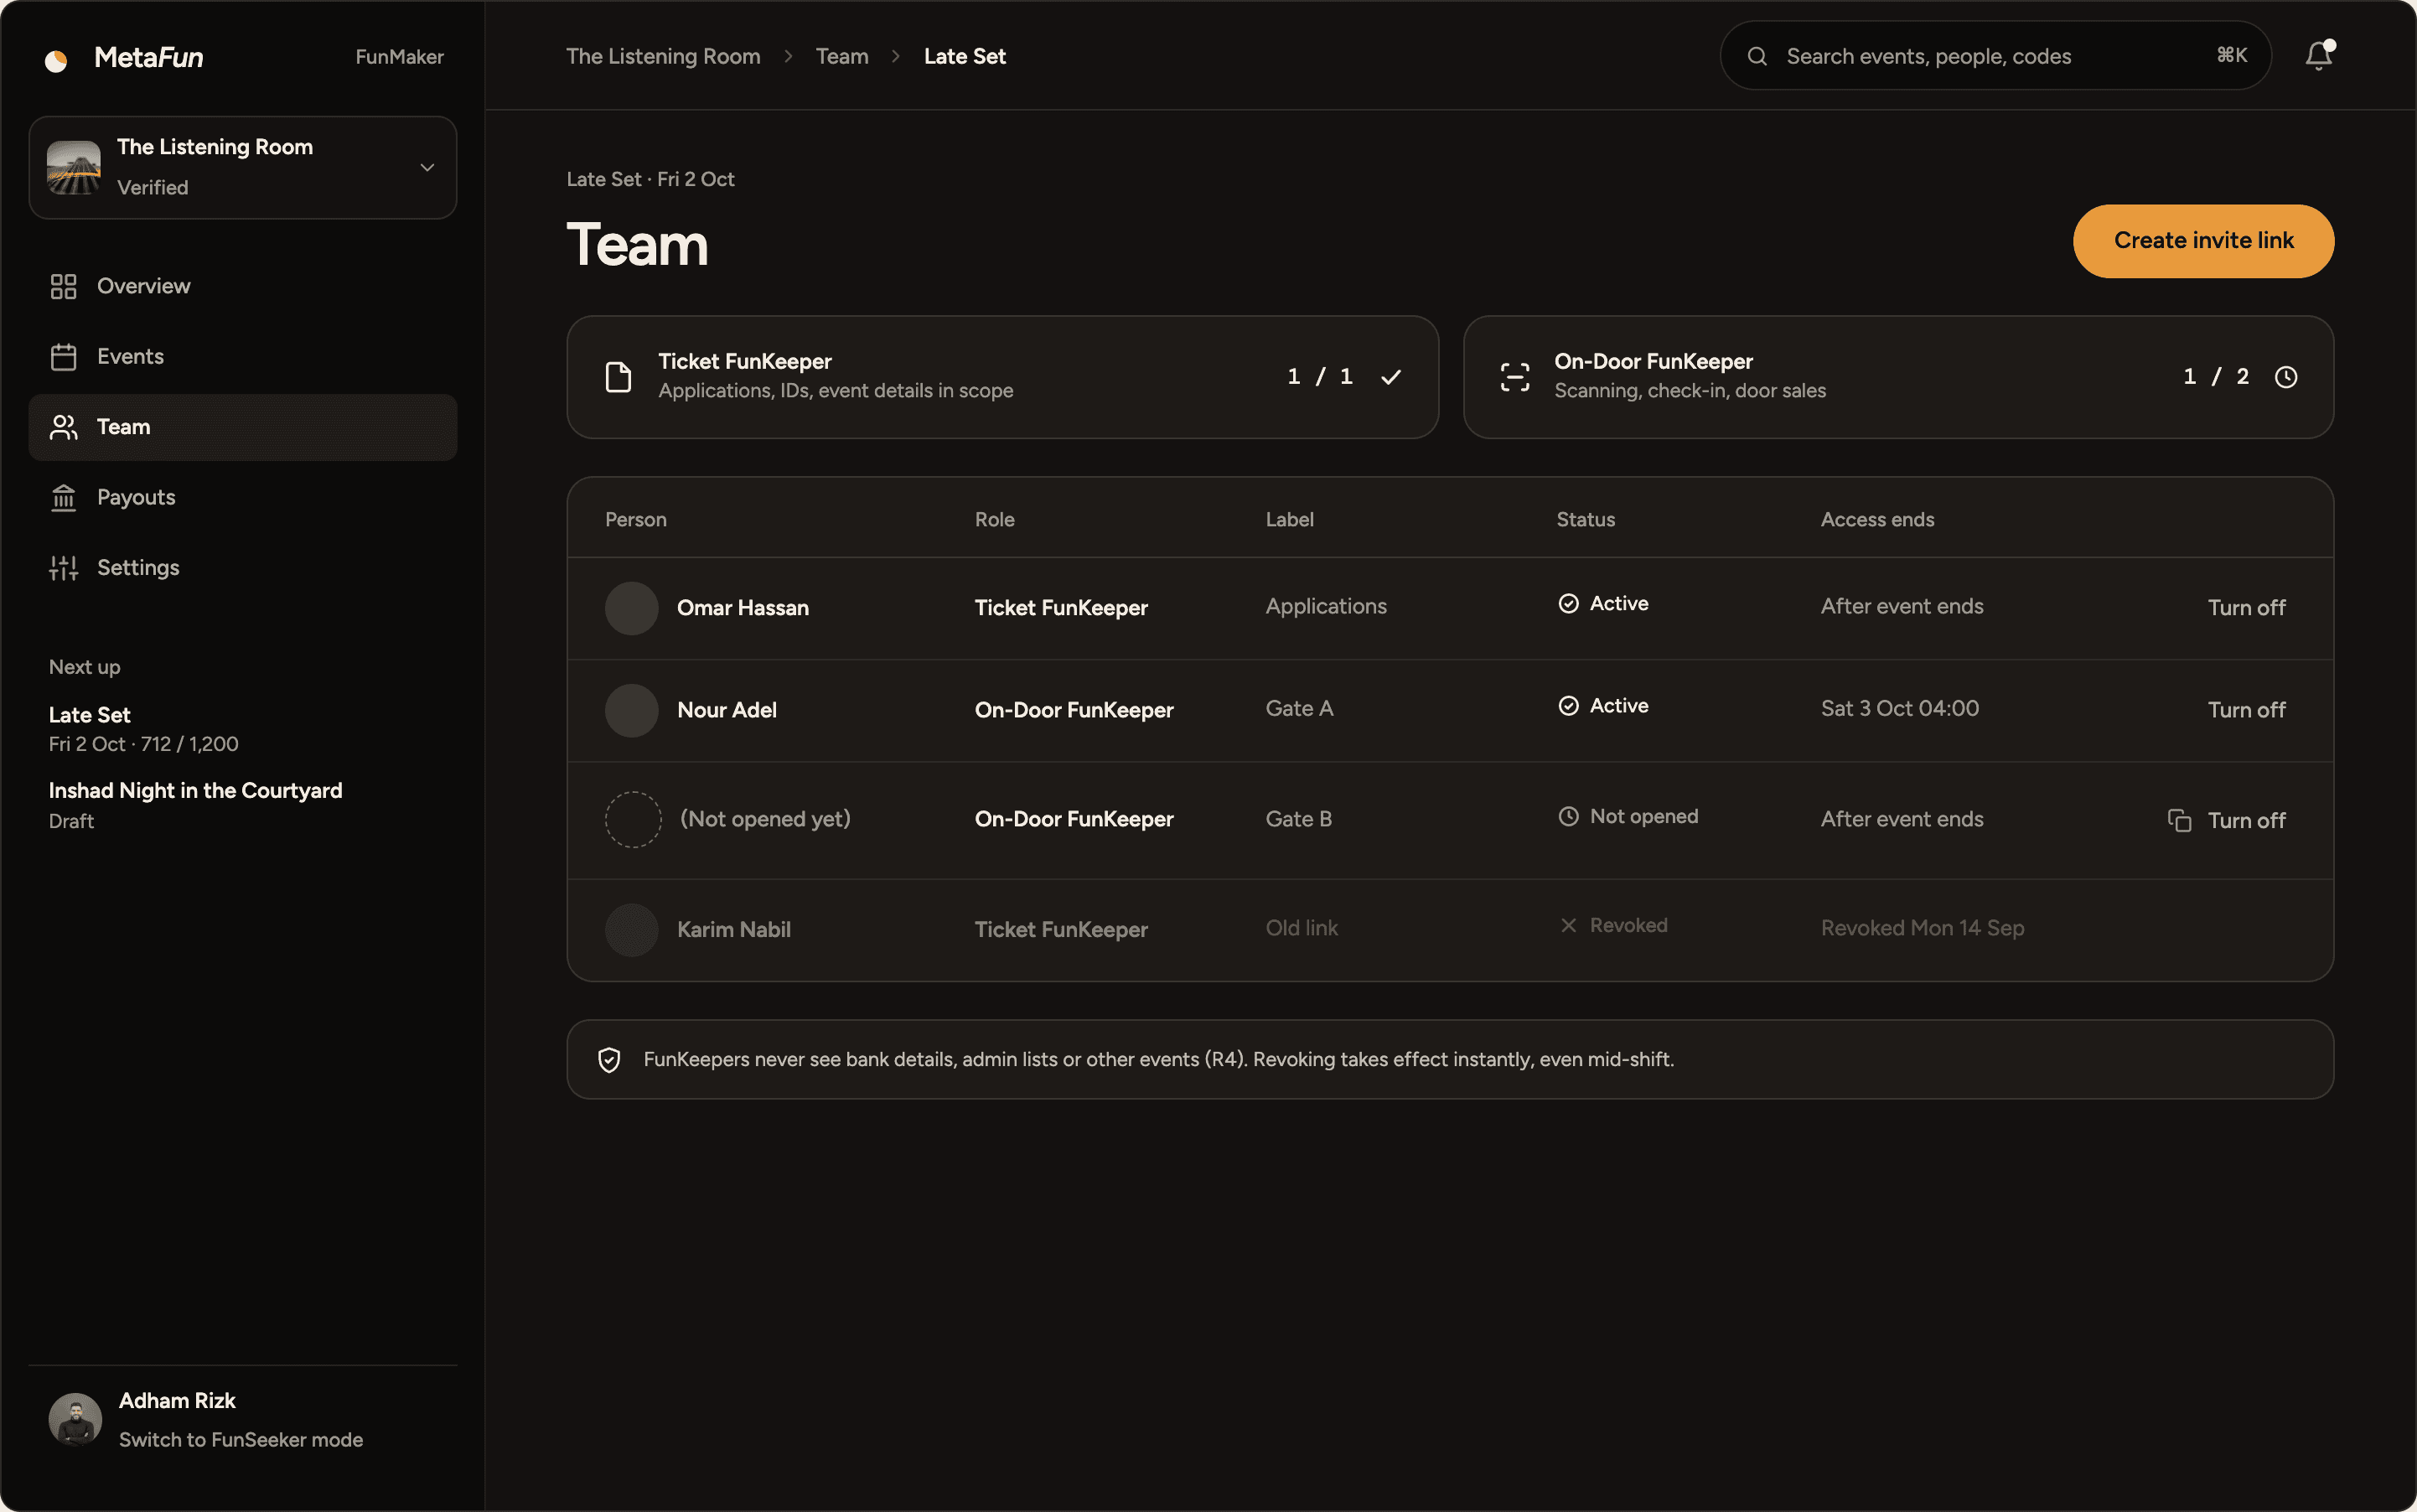Image resolution: width=2417 pixels, height=1512 pixels.
Task: Create an invite link
Action: 2203,241
